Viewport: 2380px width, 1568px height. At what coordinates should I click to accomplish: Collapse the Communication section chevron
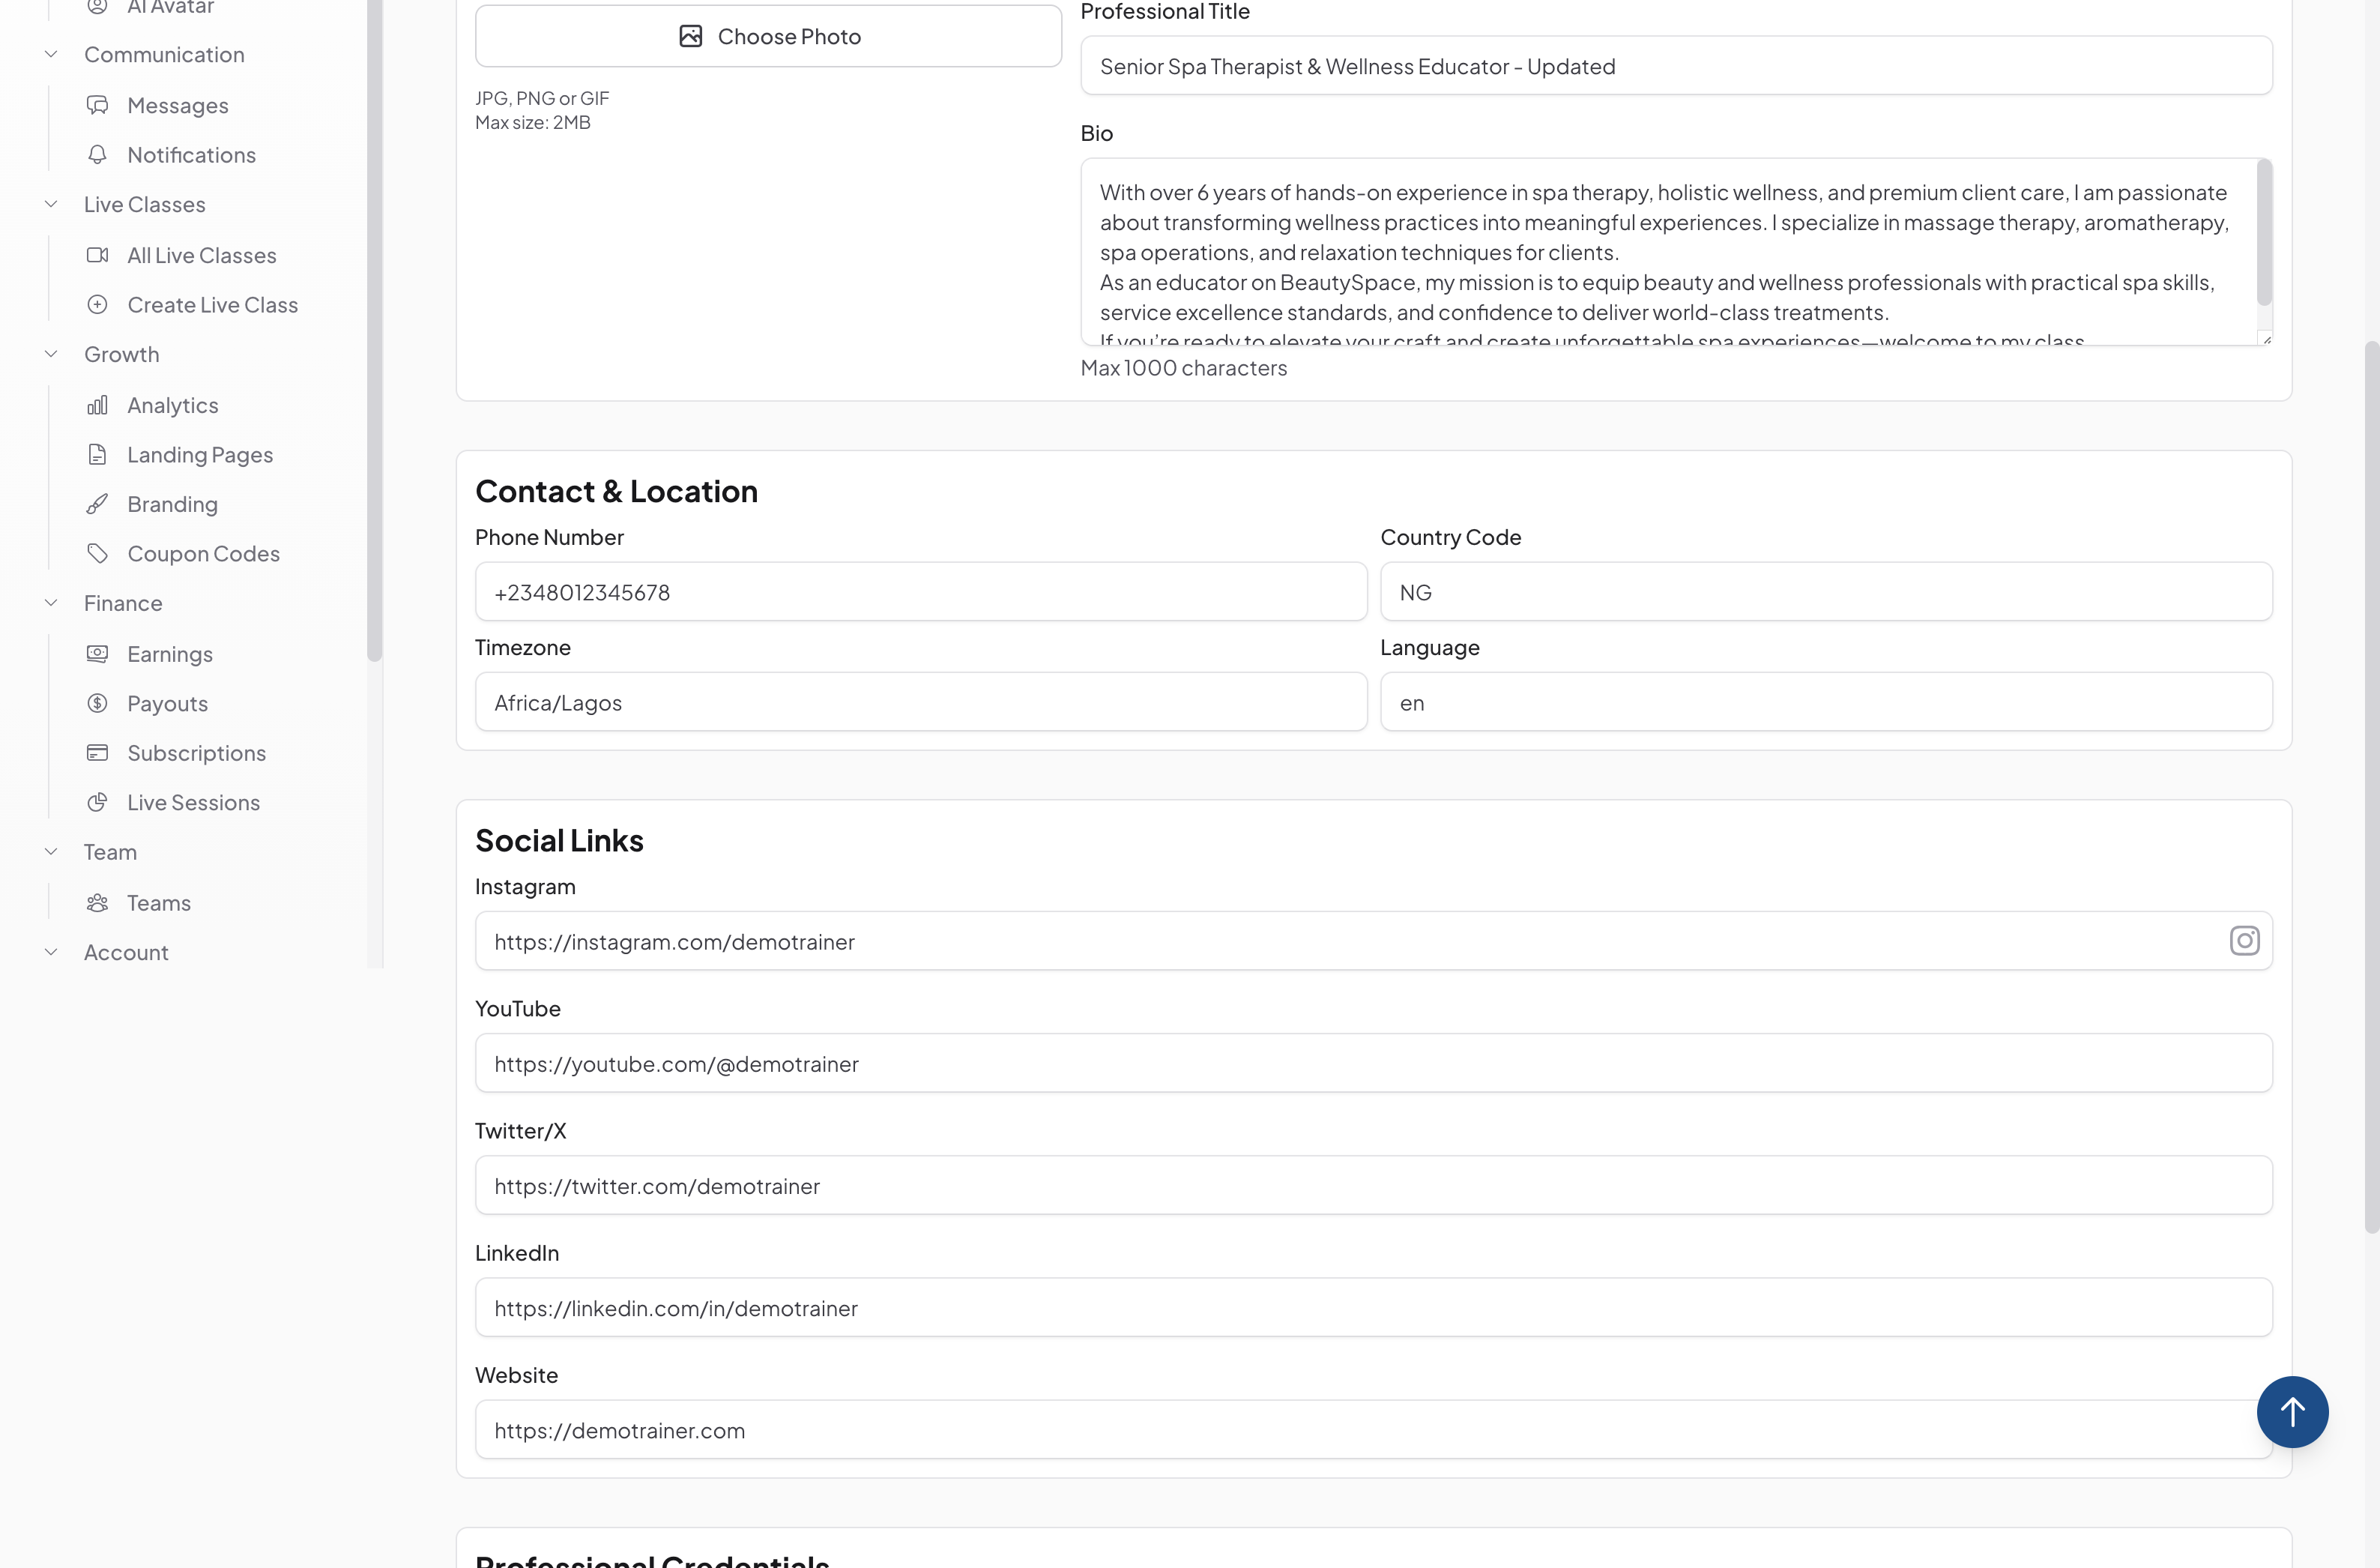(51, 54)
